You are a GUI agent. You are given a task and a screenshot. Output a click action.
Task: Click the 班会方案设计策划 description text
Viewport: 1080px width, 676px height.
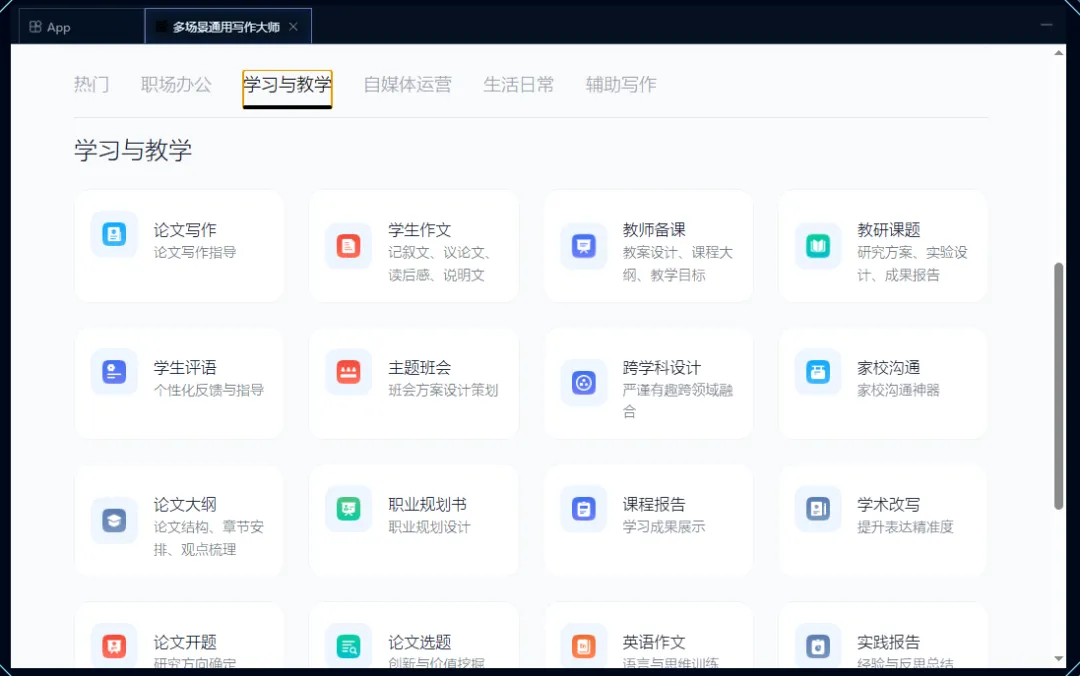[x=443, y=390]
